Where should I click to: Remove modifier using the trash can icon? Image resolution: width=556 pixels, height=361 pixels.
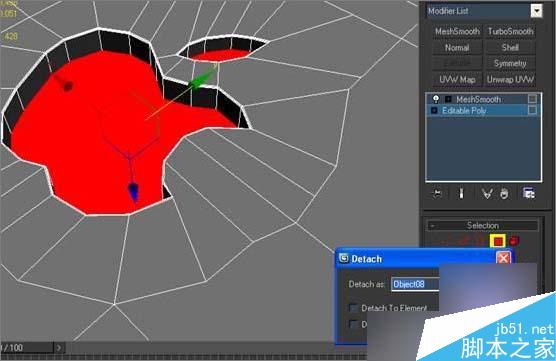(504, 194)
